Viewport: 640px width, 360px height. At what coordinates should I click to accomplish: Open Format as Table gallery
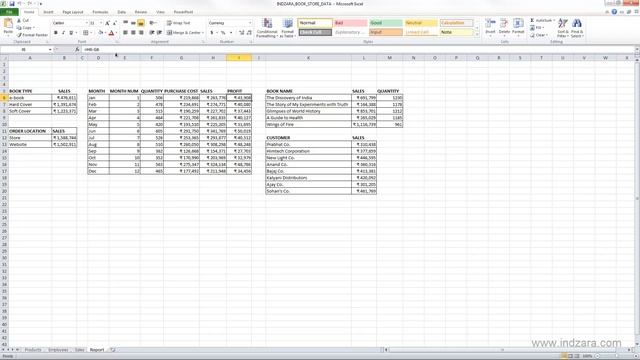coord(287,28)
